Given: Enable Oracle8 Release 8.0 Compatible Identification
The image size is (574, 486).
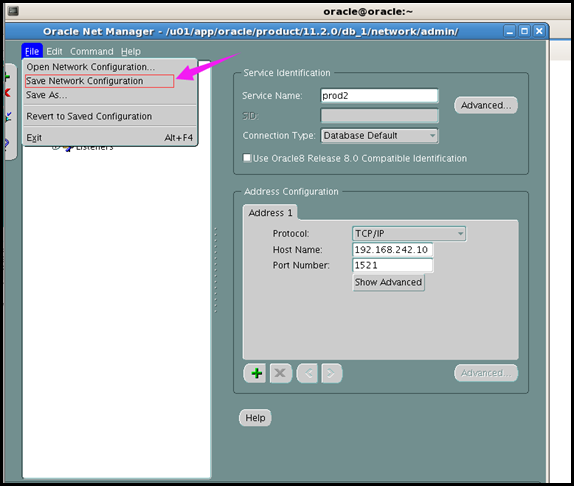Looking at the screenshot, I should (247, 158).
